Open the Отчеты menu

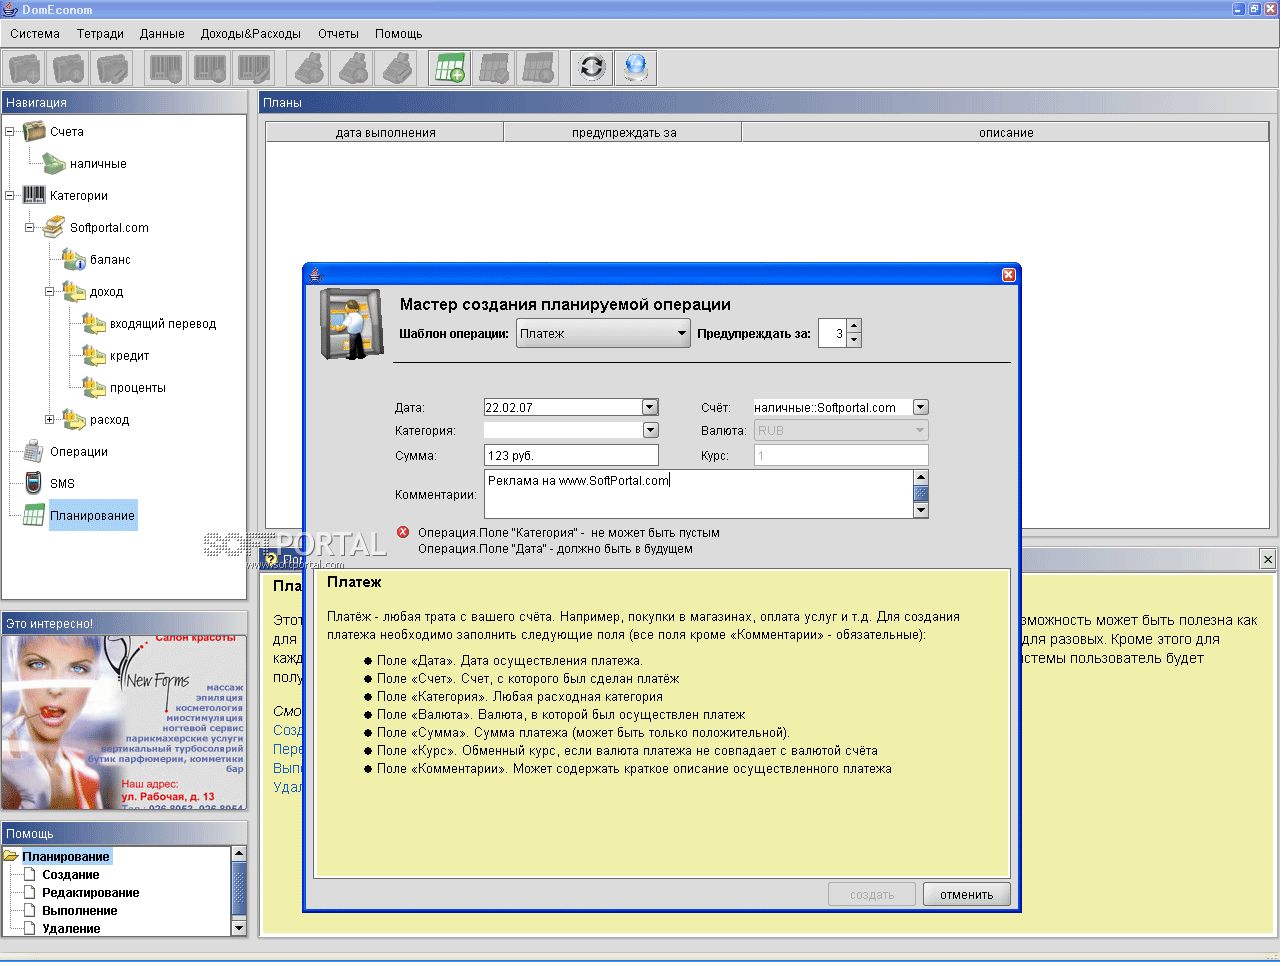pyautogui.click(x=338, y=33)
